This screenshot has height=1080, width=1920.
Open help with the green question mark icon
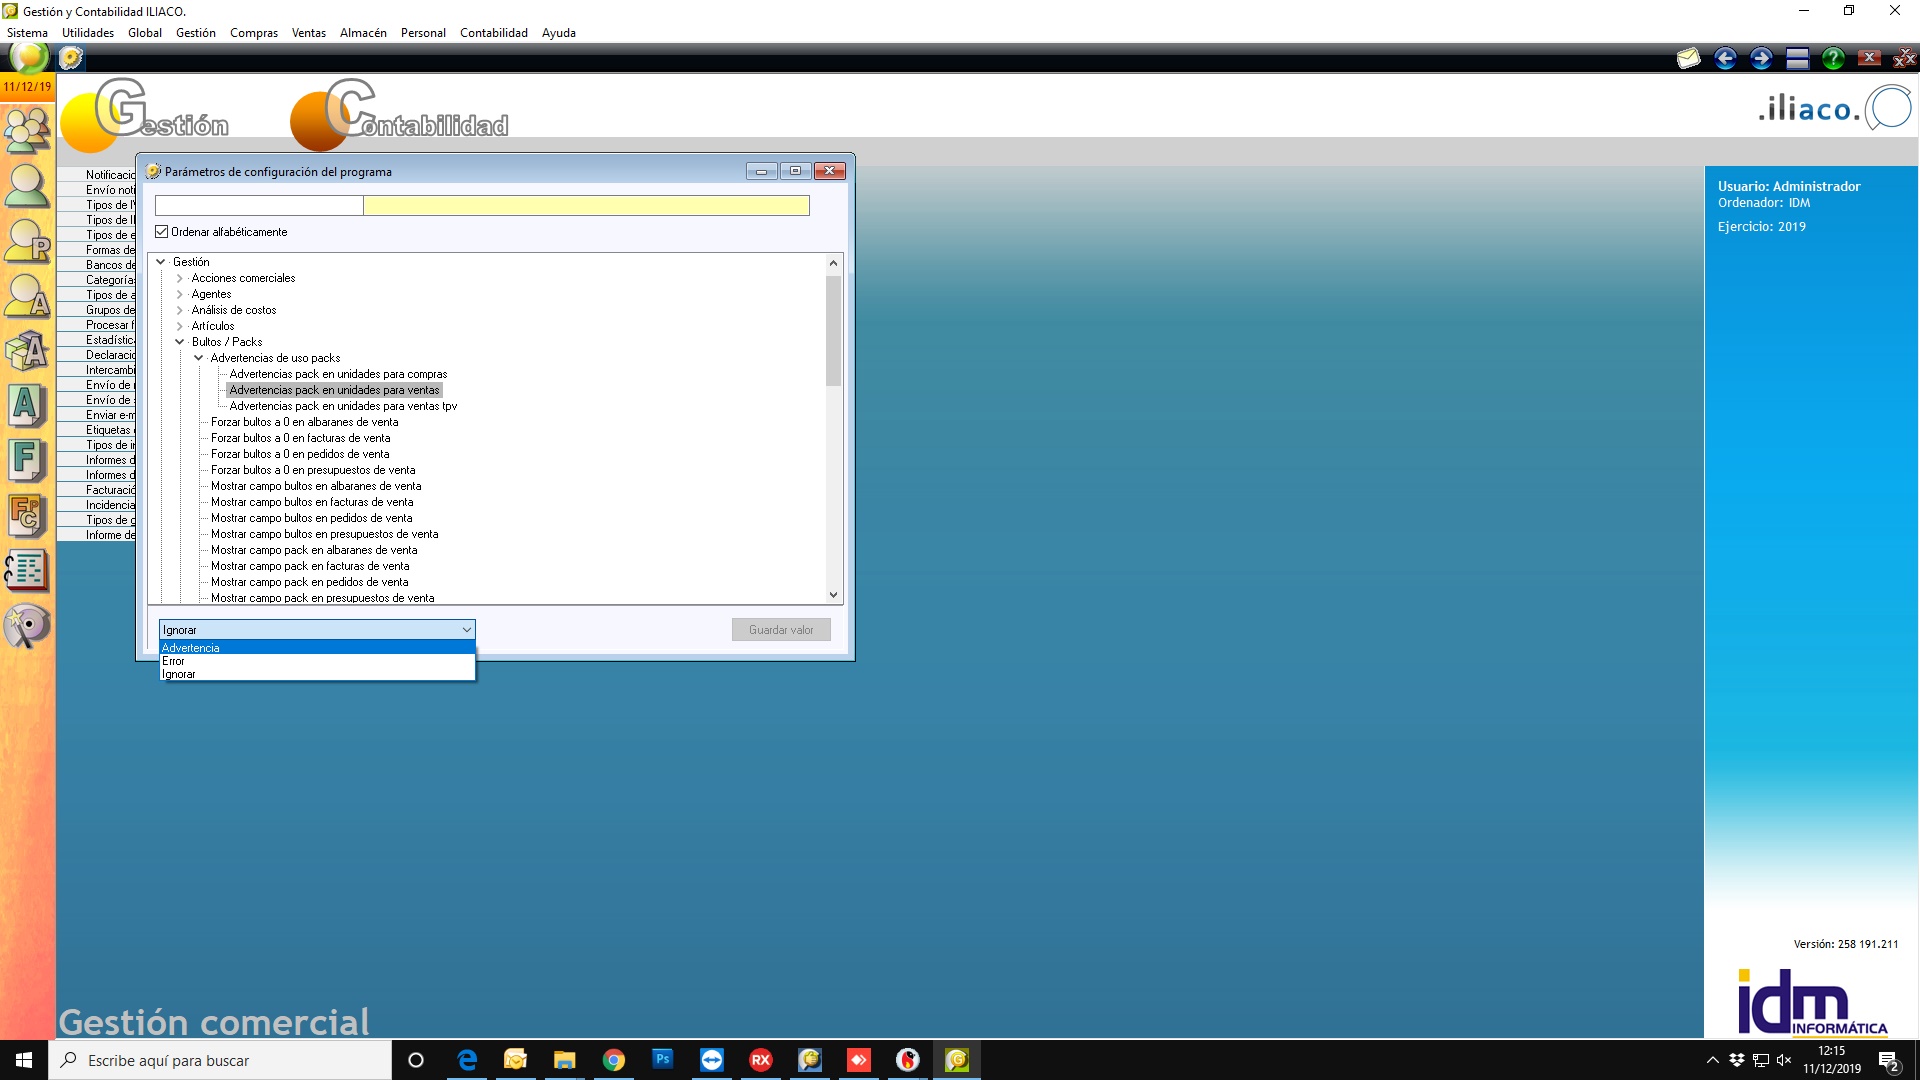1833,58
